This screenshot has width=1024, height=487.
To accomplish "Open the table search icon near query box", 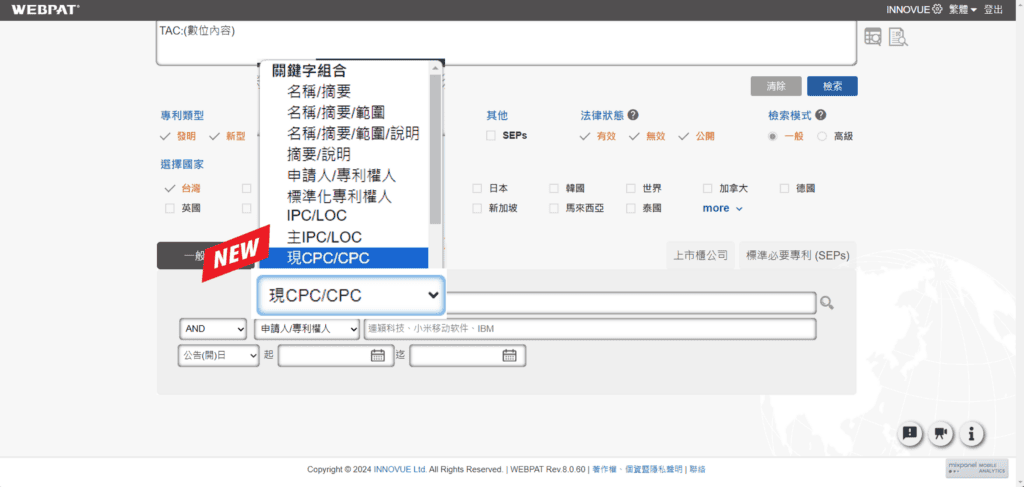I will click(x=873, y=37).
